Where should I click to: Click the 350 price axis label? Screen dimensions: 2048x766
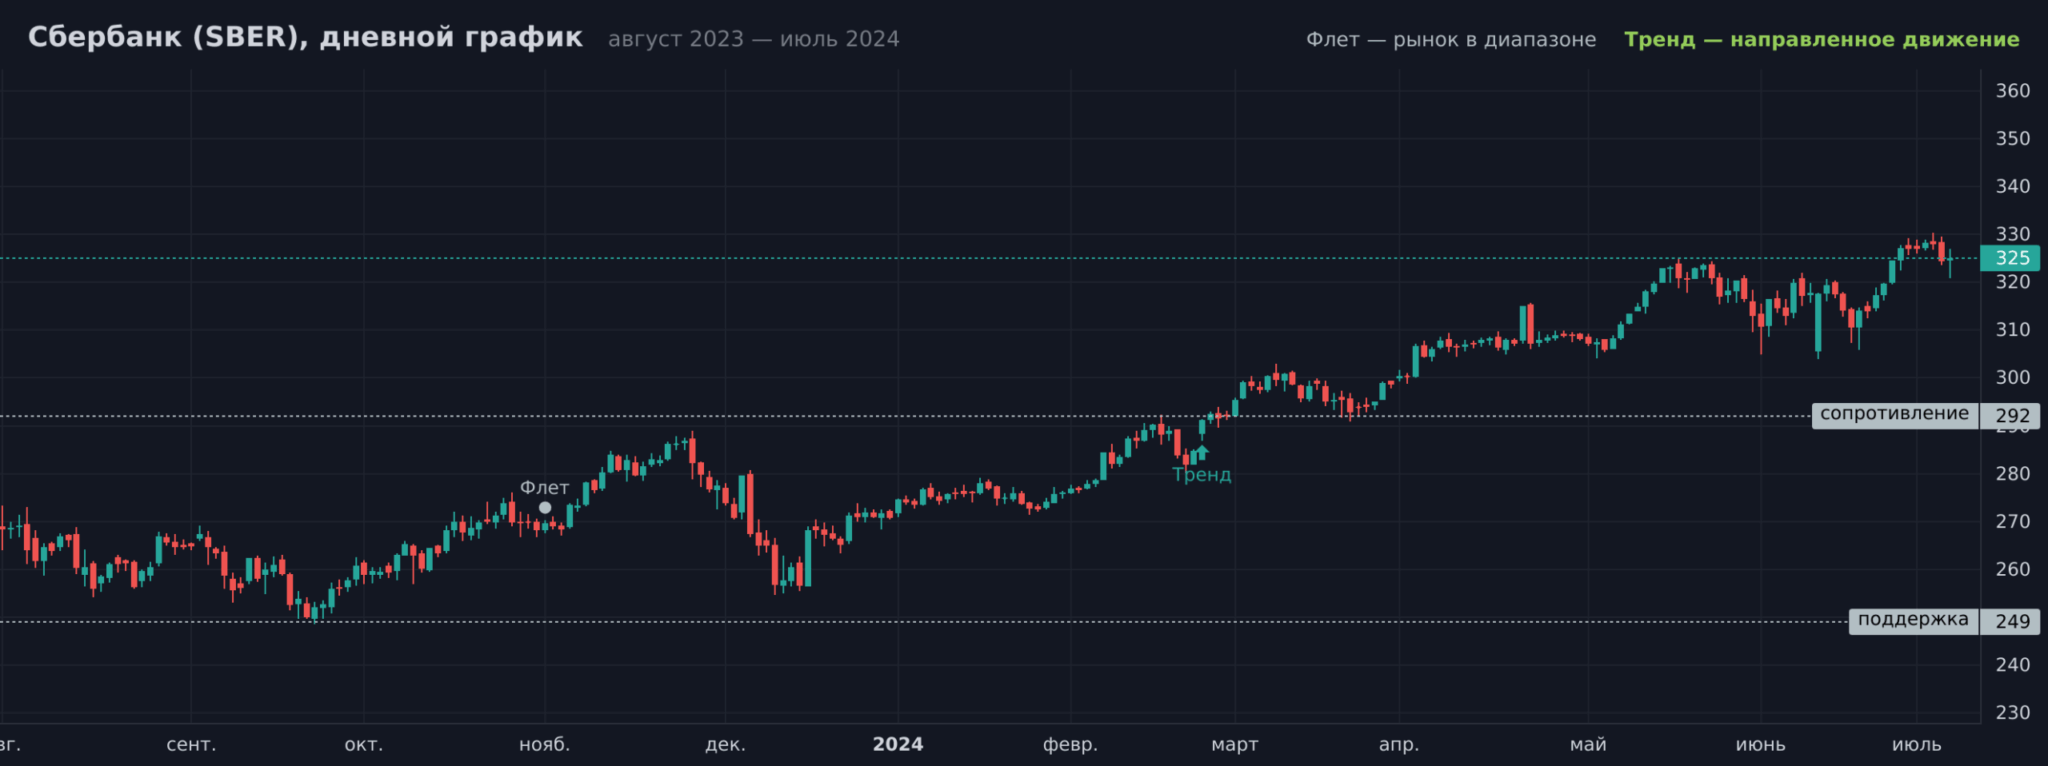click(2013, 139)
